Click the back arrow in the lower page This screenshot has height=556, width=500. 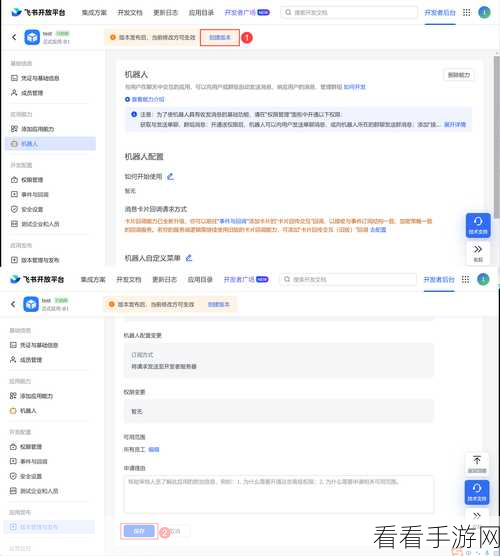13,304
